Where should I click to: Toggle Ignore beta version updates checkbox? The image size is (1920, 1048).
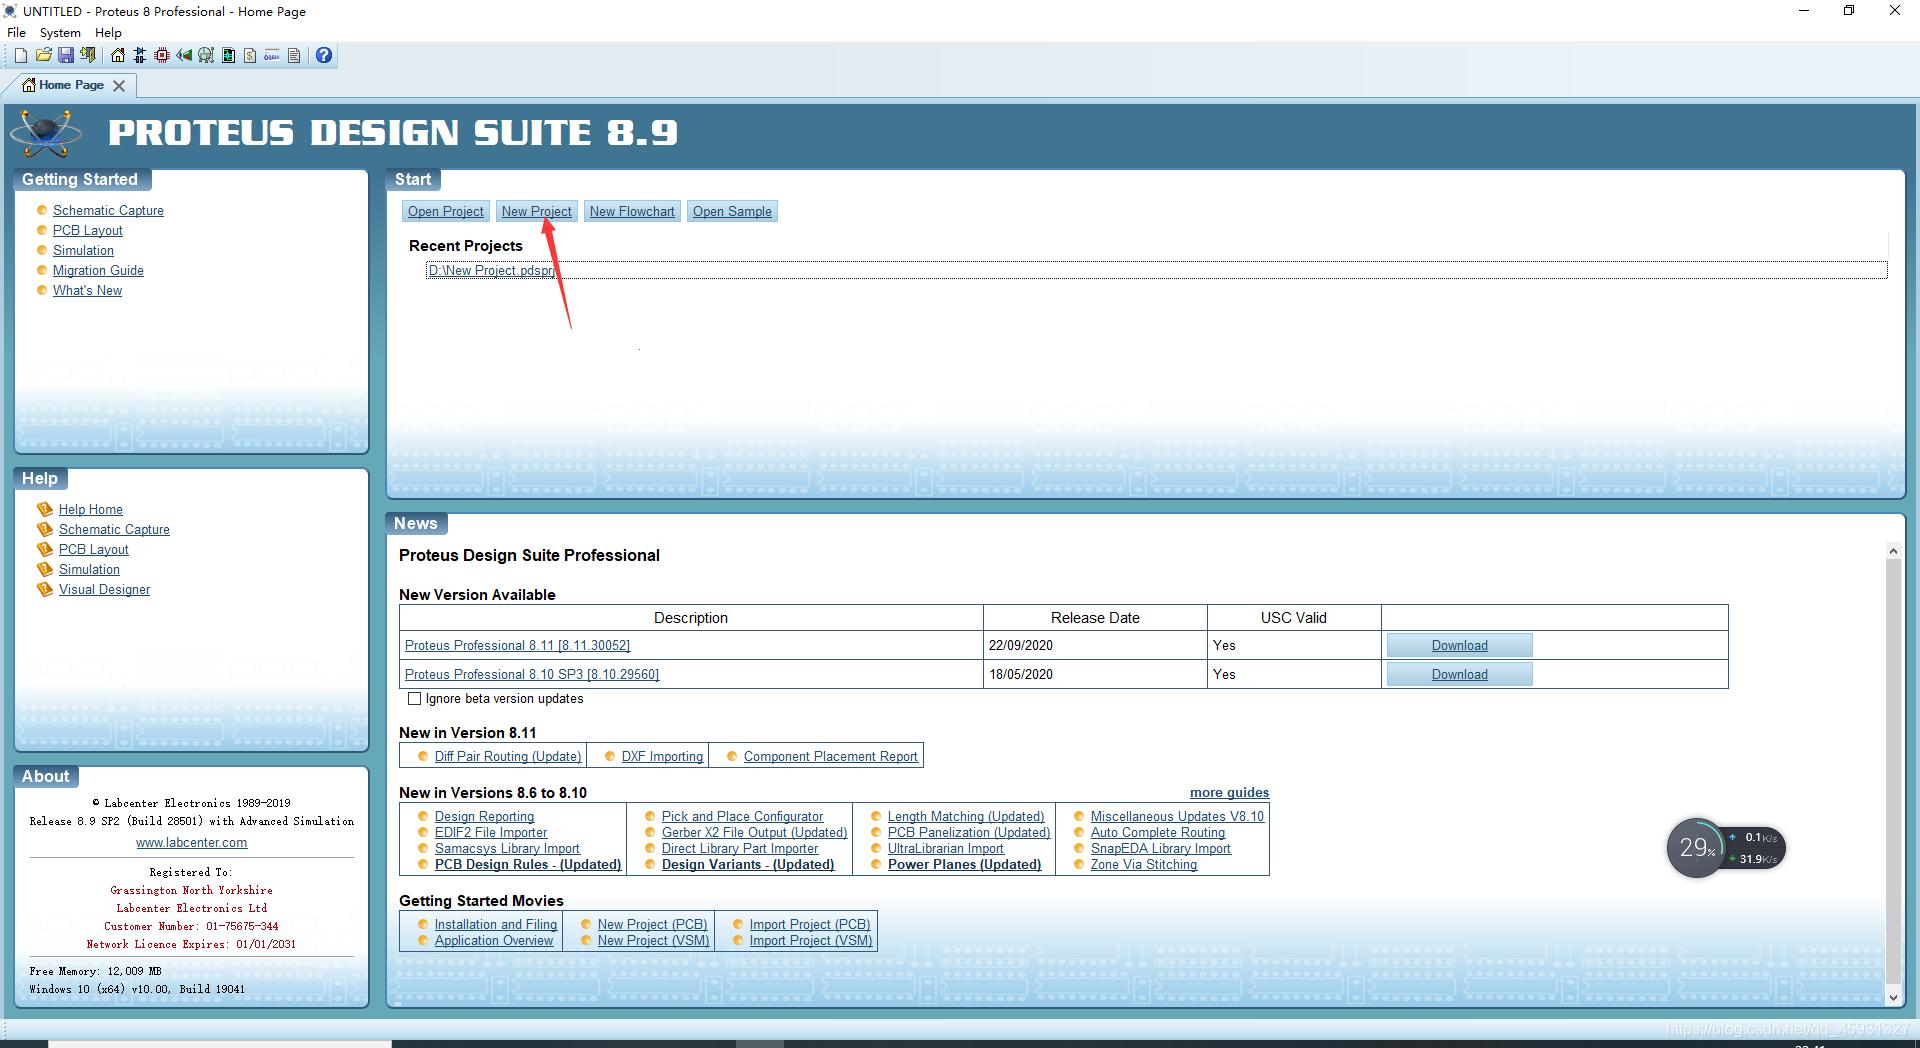click(x=414, y=699)
